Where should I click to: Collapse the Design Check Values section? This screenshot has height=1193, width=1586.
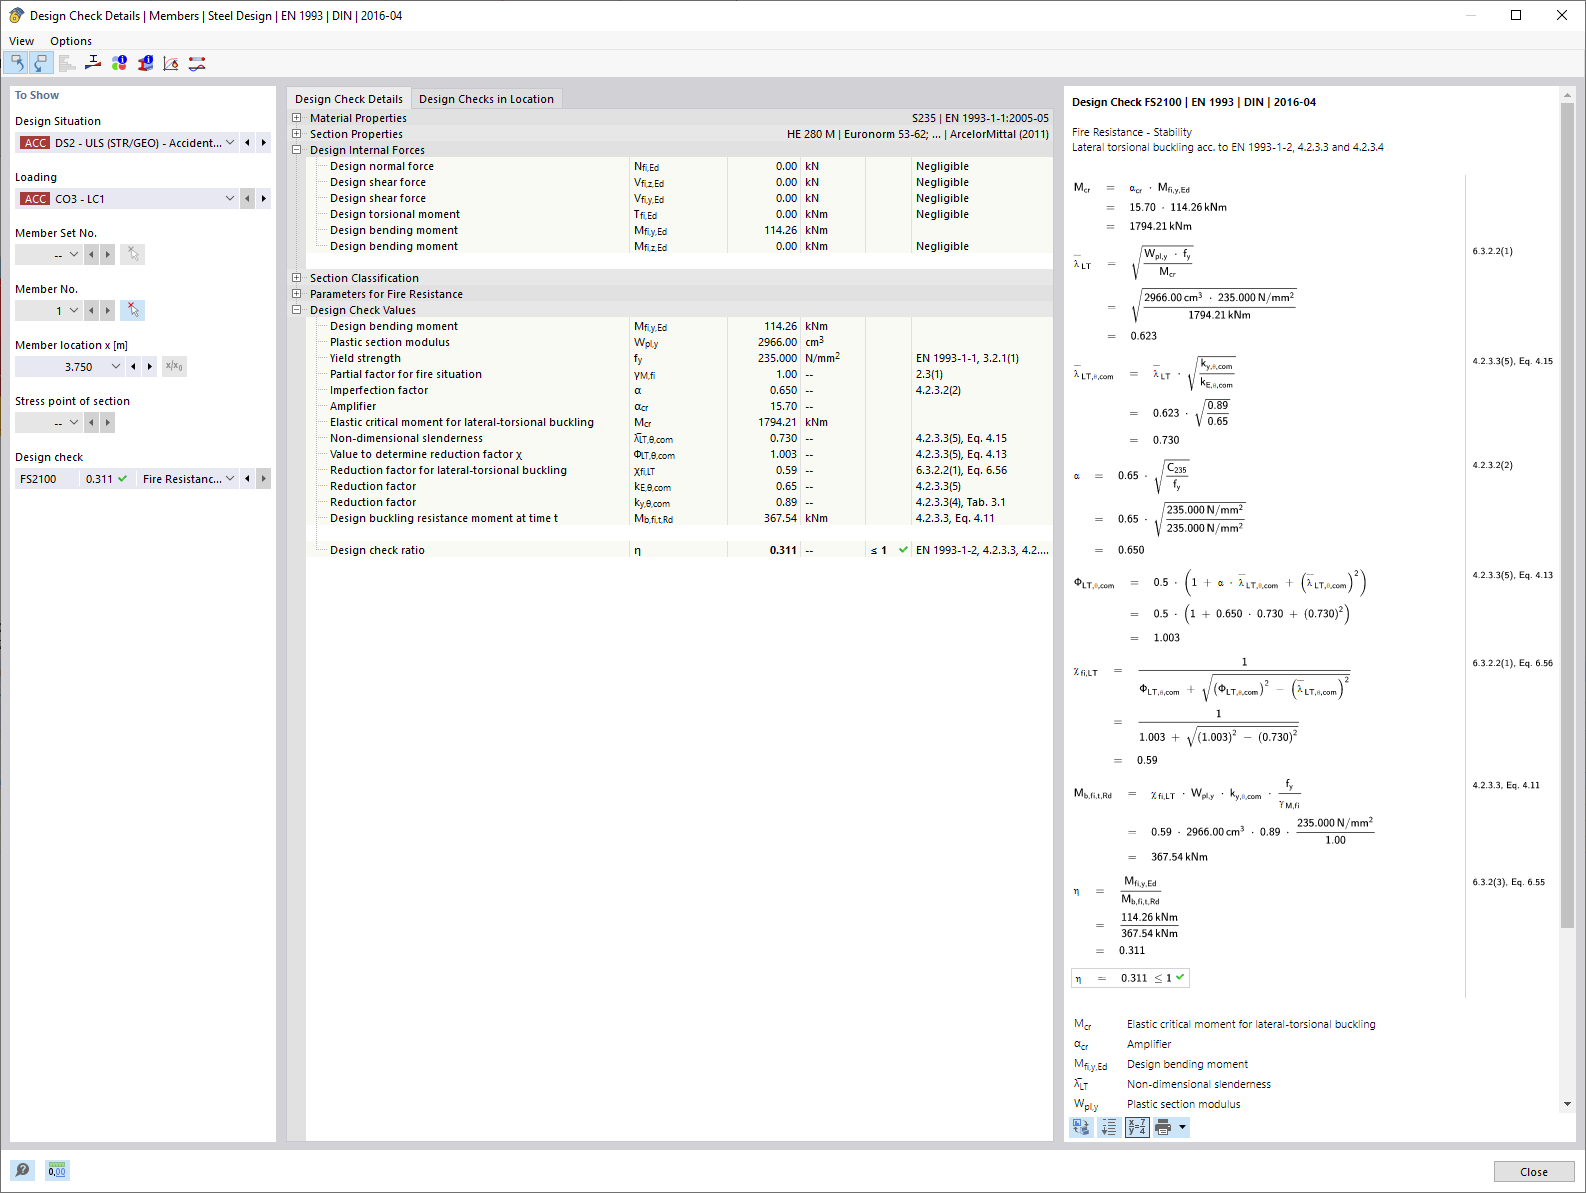pos(297,310)
